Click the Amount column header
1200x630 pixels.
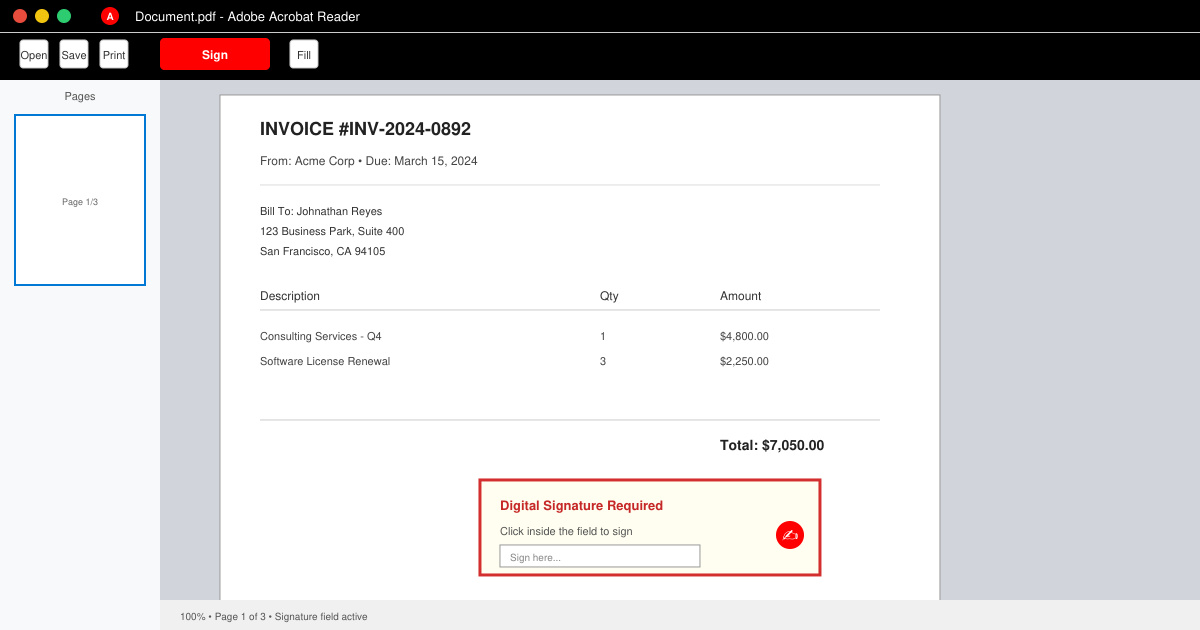740,296
